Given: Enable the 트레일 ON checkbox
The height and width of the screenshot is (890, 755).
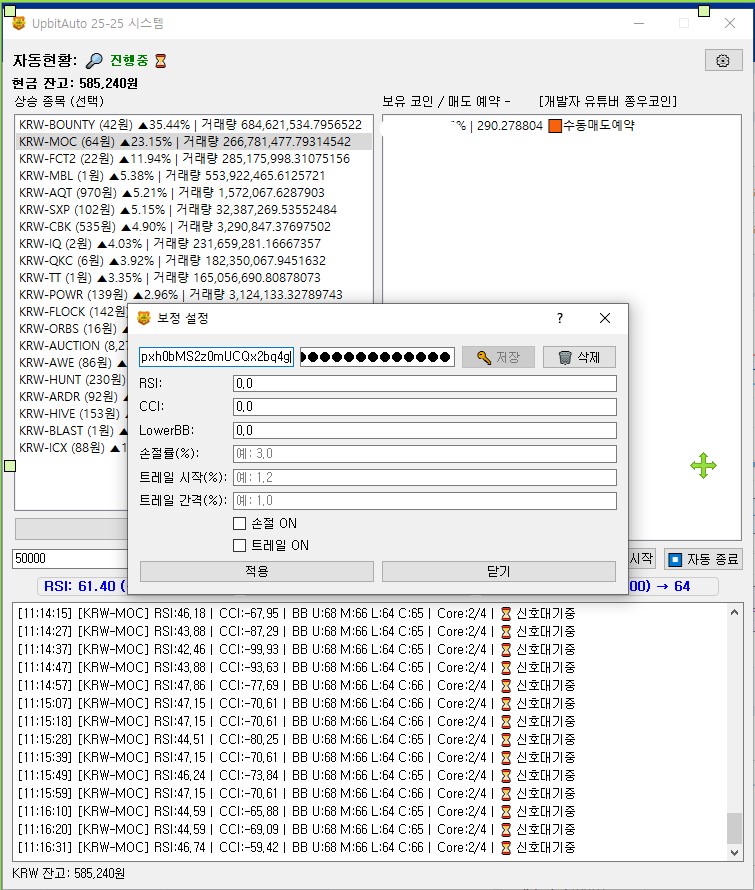Looking at the screenshot, I should [x=239, y=545].
